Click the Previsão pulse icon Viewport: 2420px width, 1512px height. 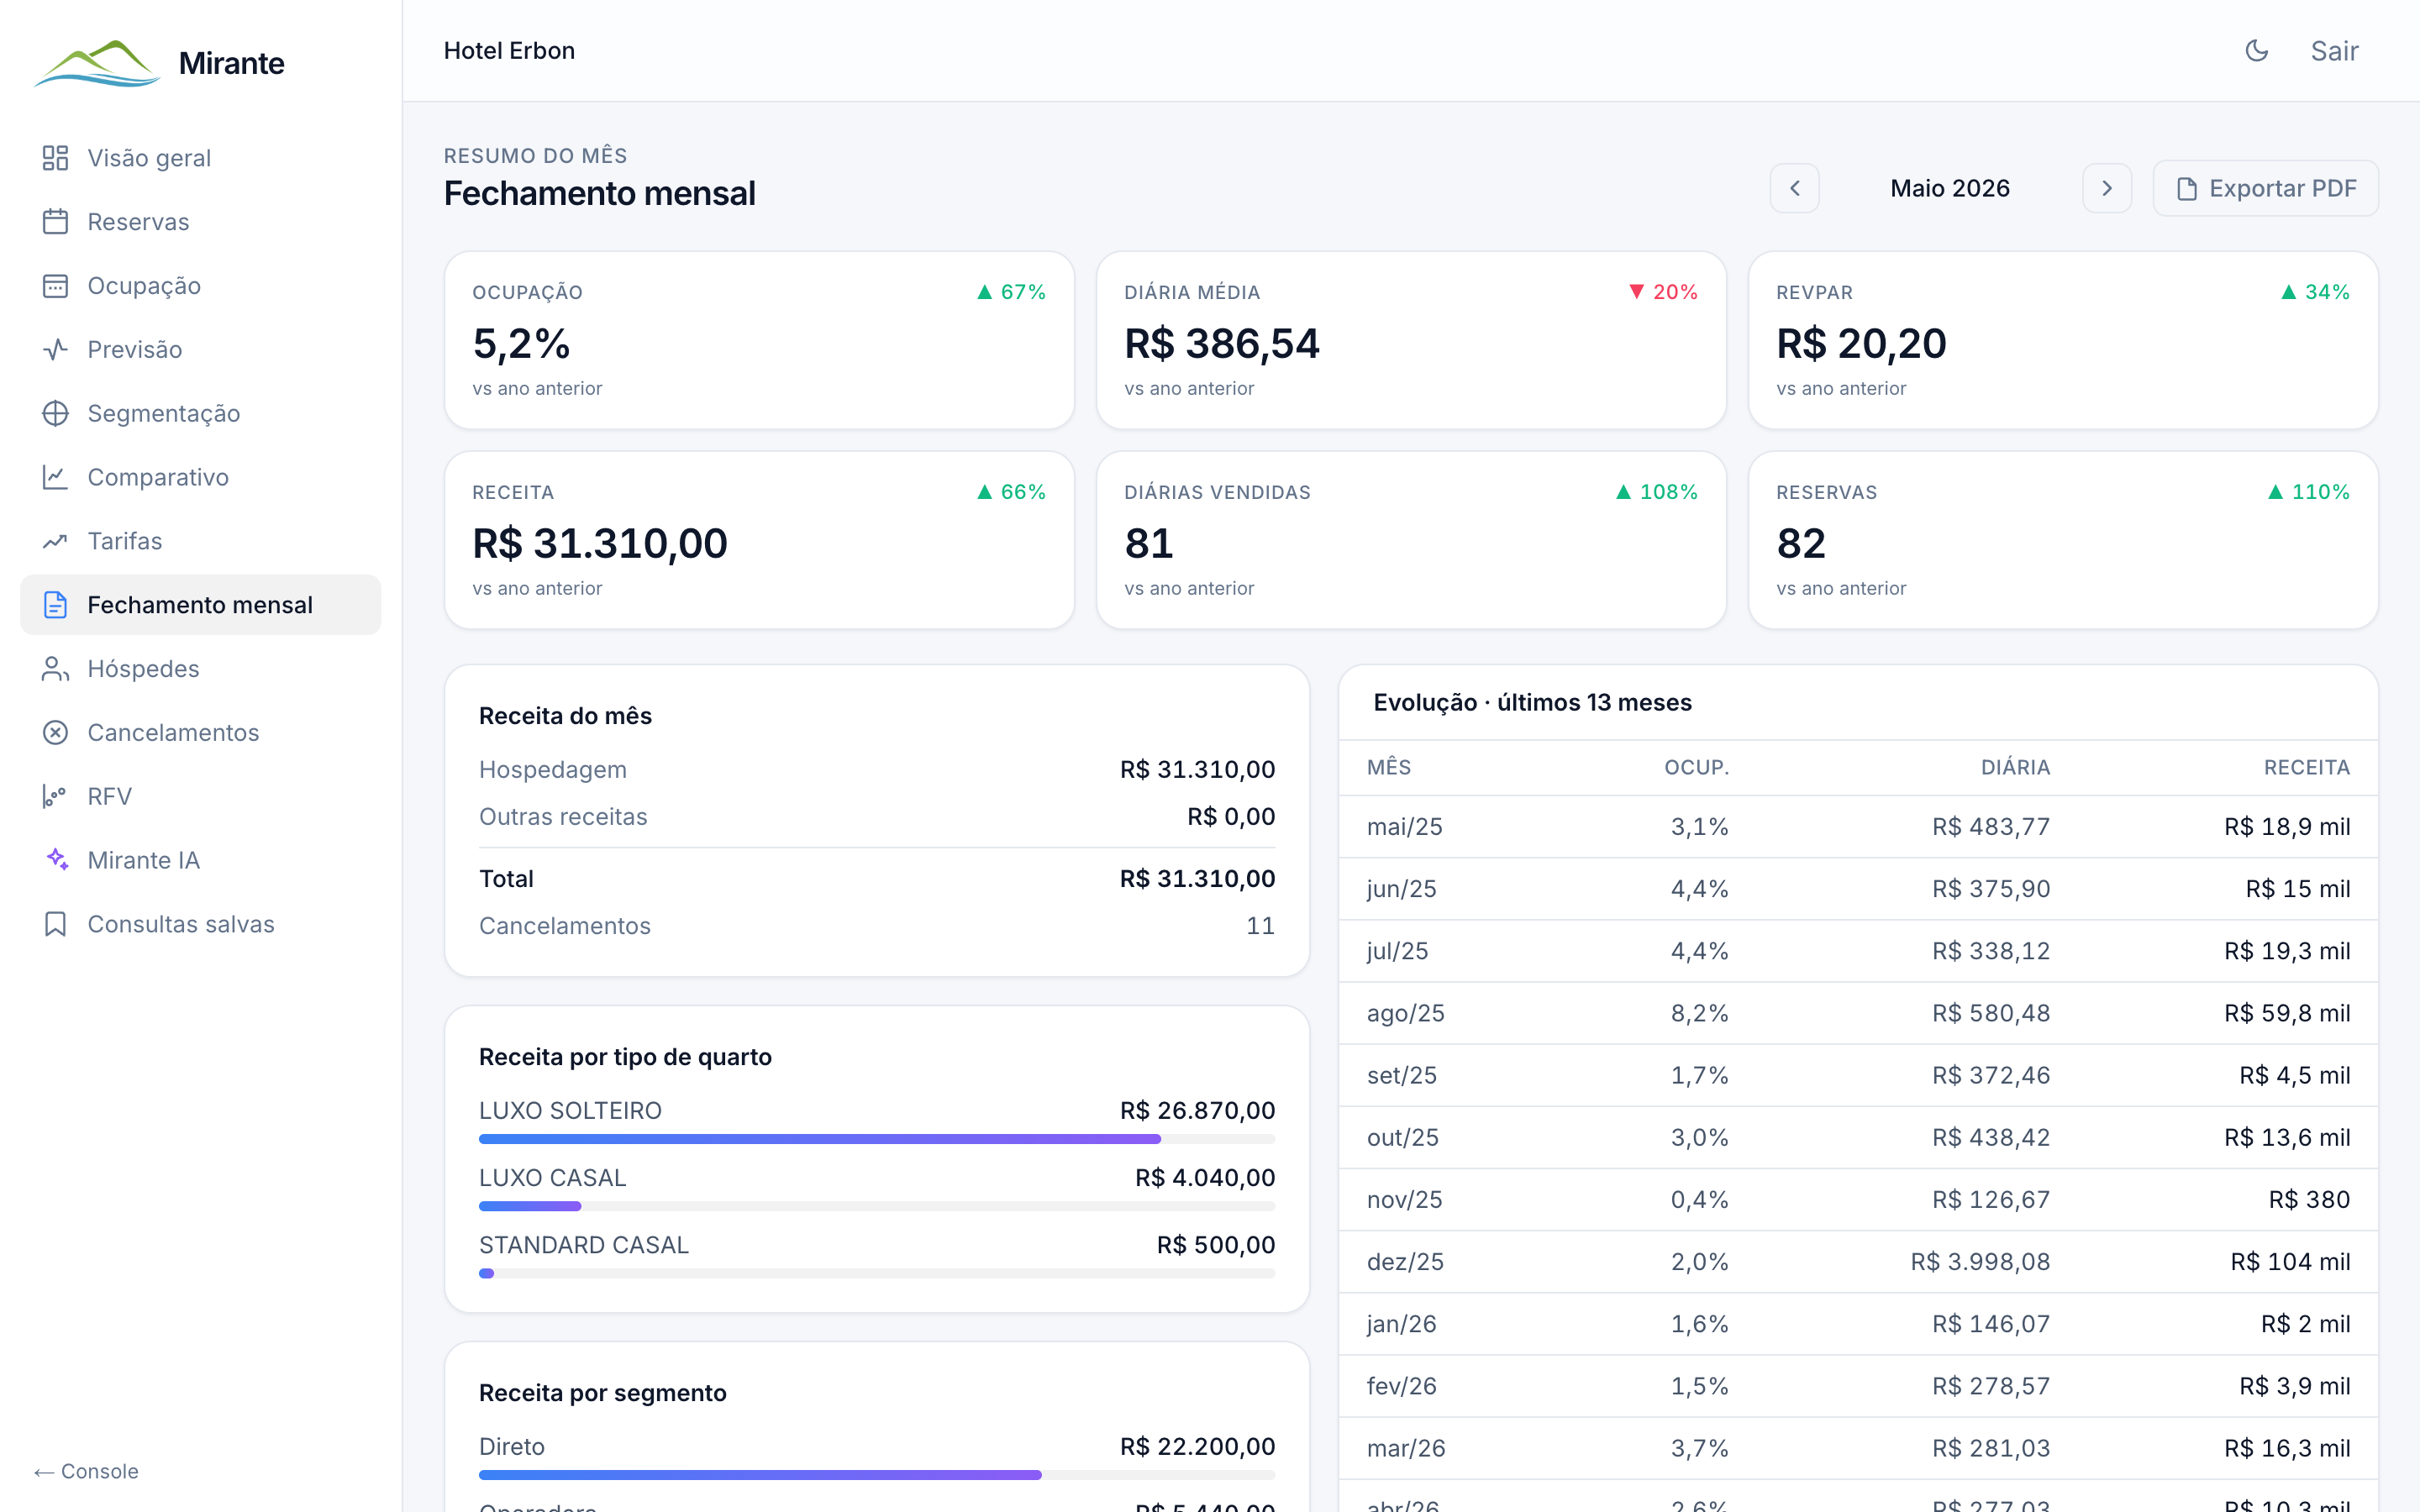point(55,350)
